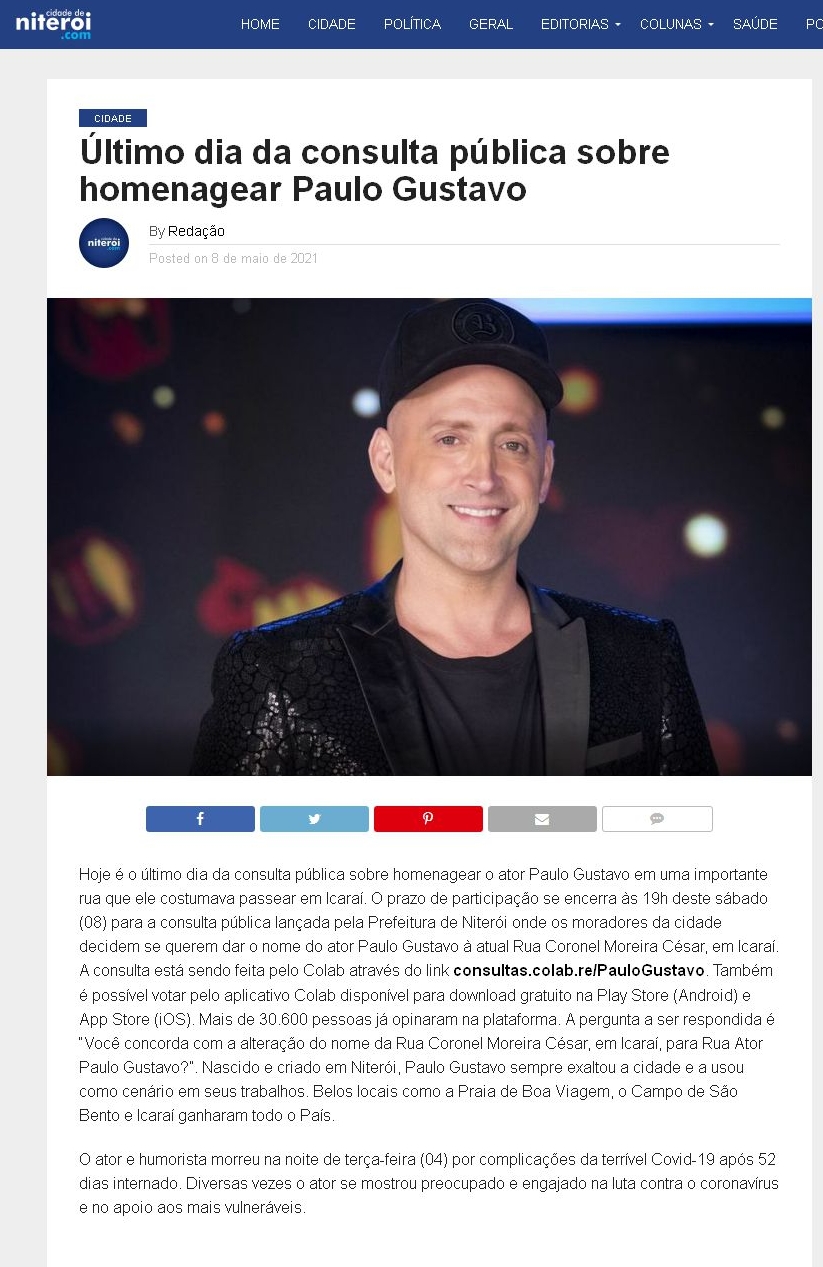This screenshot has height=1267, width=823.
Task: Expand the Editorias dropdown menu
Action: [x=581, y=24]
